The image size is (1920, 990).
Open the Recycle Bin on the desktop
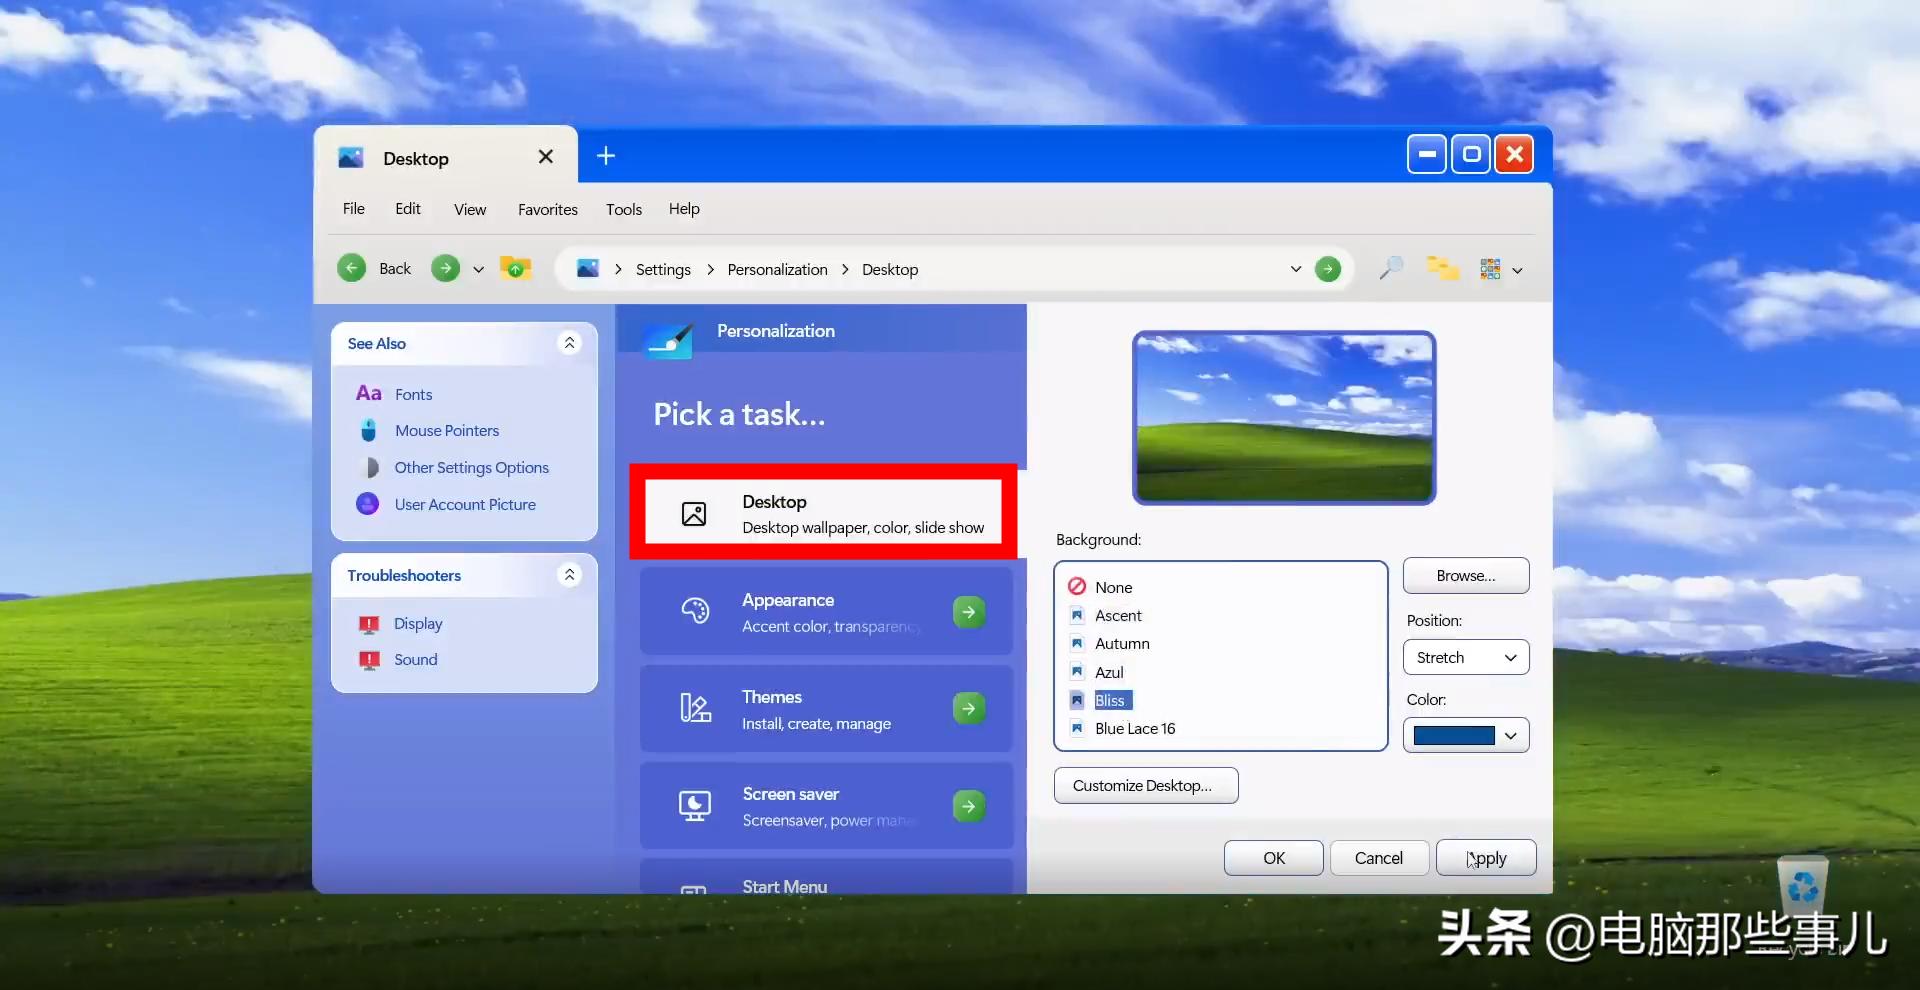pos(1802,885)
